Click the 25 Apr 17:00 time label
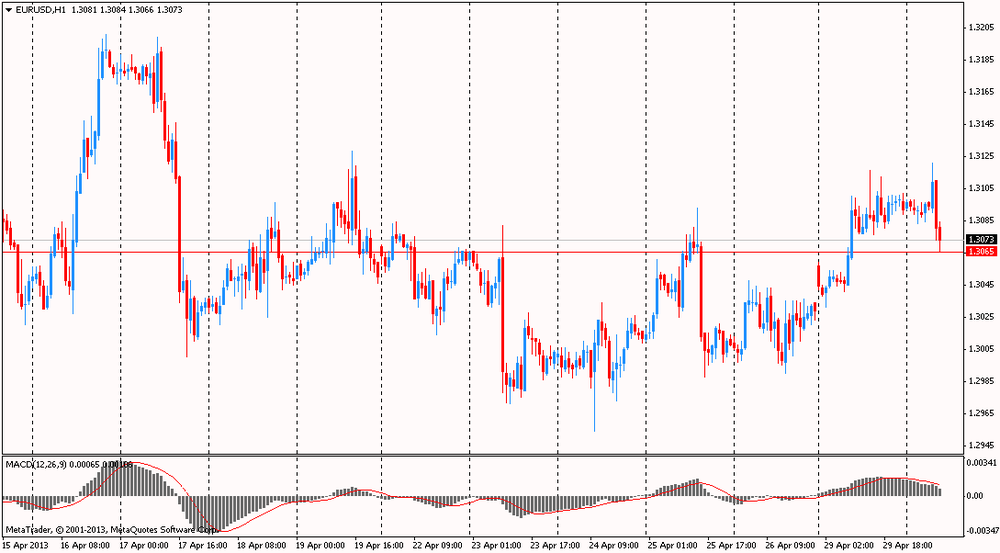The height and width of the screenshot is (553, 1000). (x=731, y=545)
